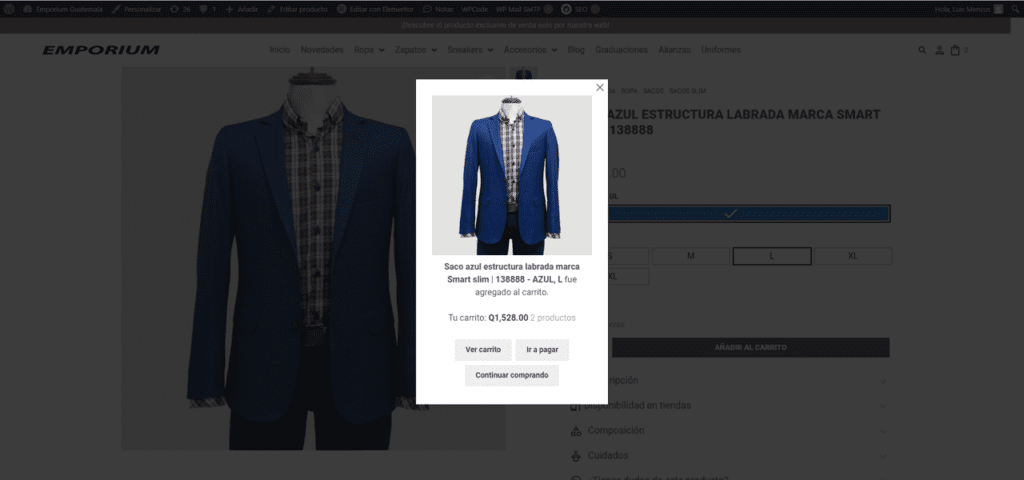The width and height of the screenshot is (1024, 480).
Task: Click Continuar comprando in the popup
Action: coord(512,376)
